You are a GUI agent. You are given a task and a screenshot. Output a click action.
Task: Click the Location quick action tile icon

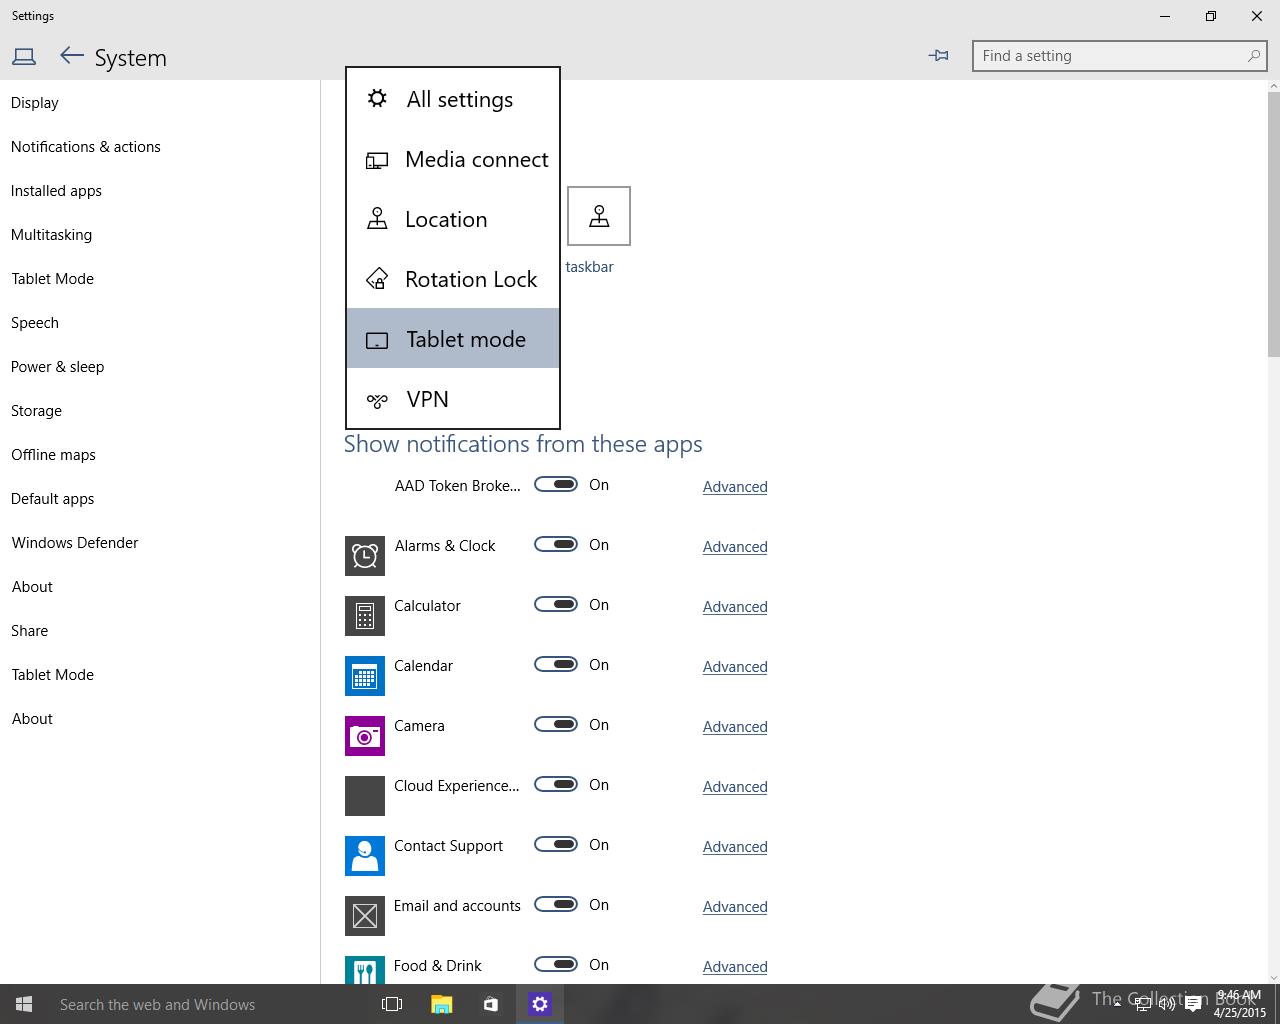pyautogui.click(x=598, y=216)
